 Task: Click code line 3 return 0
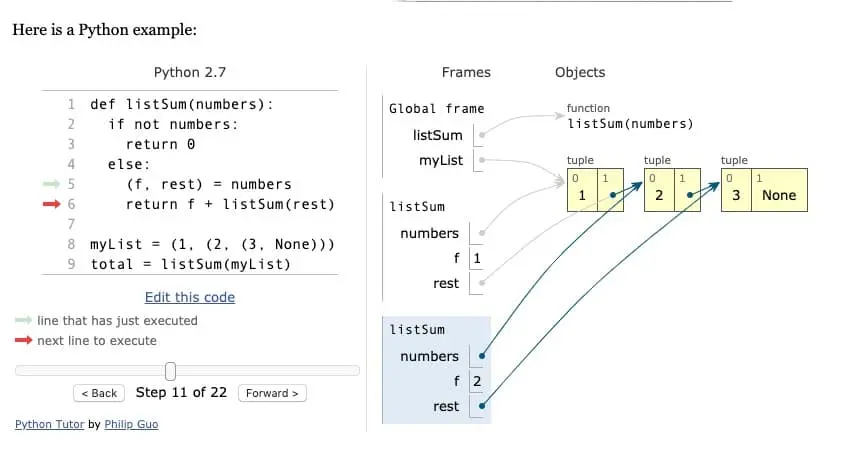[x=160, y=144]
